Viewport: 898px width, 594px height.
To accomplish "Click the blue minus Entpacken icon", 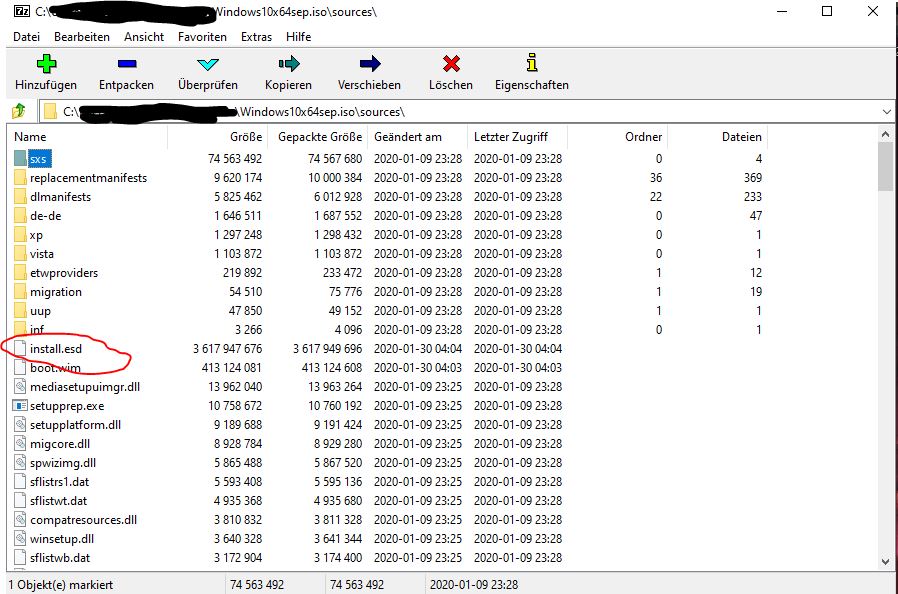I will pos(127,64).
